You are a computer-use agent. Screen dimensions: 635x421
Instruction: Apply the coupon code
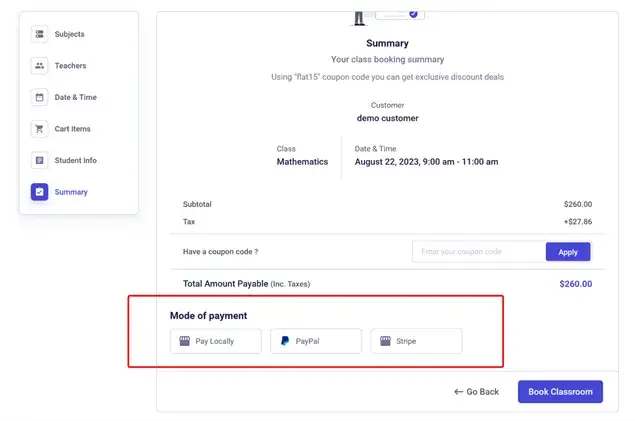click(x=568, y=252)
